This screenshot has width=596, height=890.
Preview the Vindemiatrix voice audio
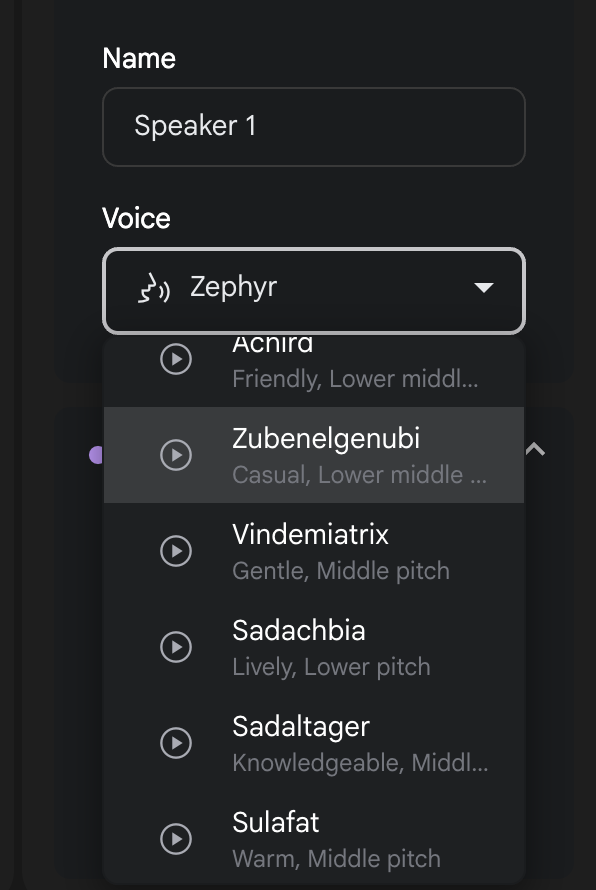click(176, 551)
